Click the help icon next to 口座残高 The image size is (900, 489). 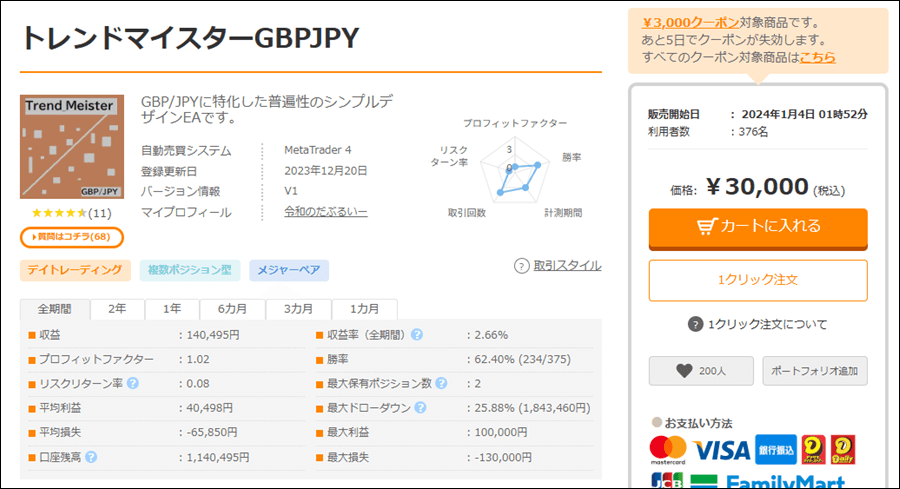(91, 457)
